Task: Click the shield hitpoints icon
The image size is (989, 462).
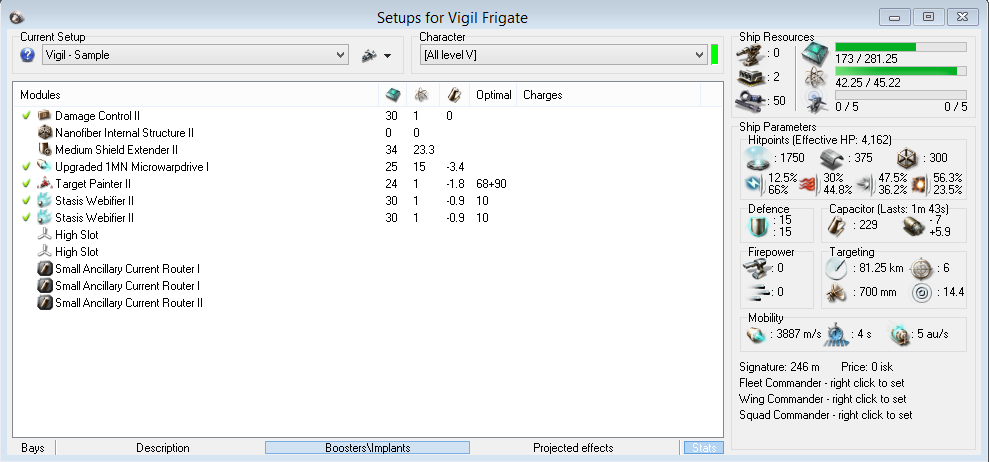Action: pos(757,158)
